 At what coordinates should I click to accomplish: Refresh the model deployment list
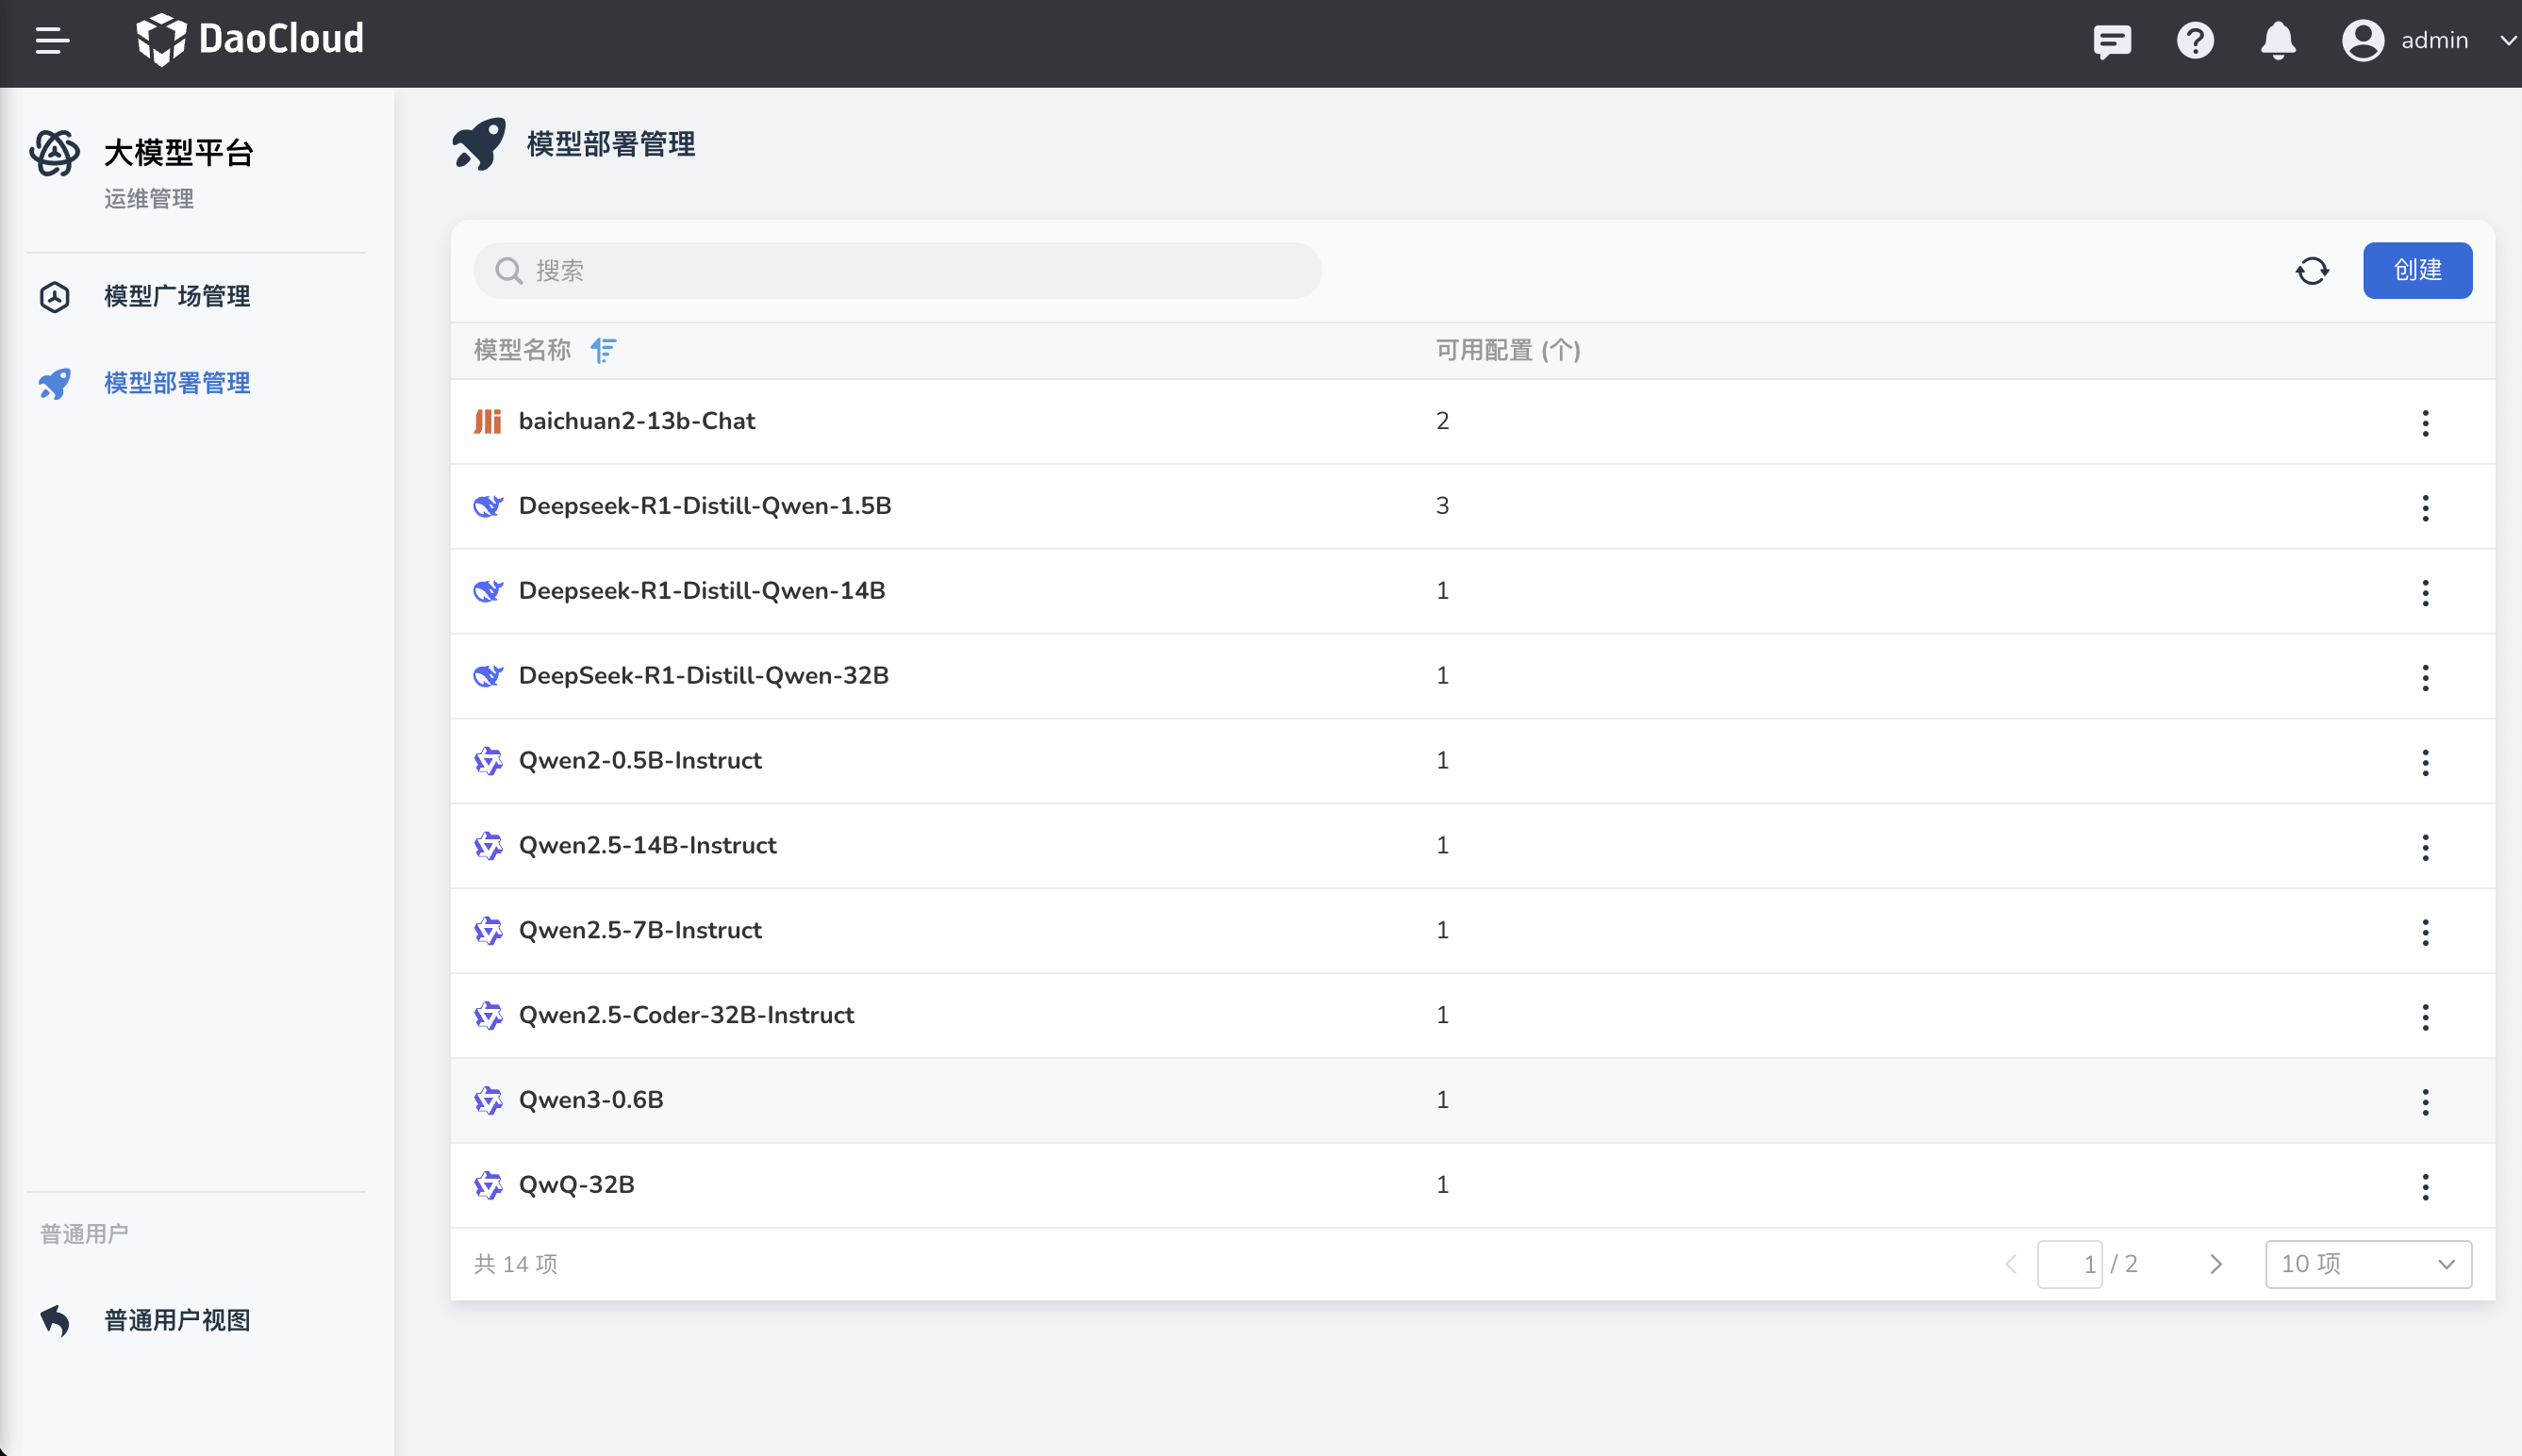tap(2312, 270)
